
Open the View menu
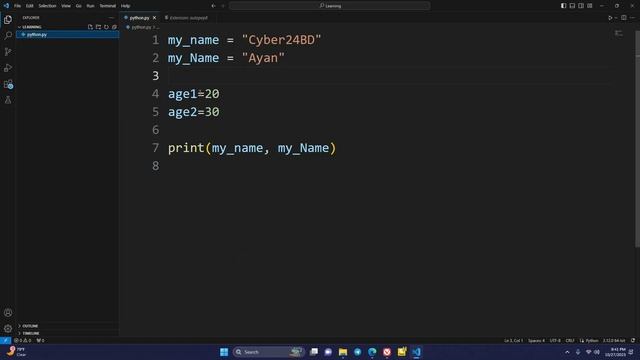coord(66,6)
